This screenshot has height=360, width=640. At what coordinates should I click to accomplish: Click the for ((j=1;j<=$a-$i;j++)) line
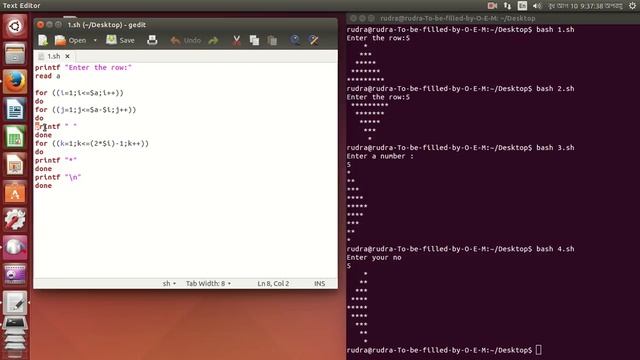pos(86,109)
